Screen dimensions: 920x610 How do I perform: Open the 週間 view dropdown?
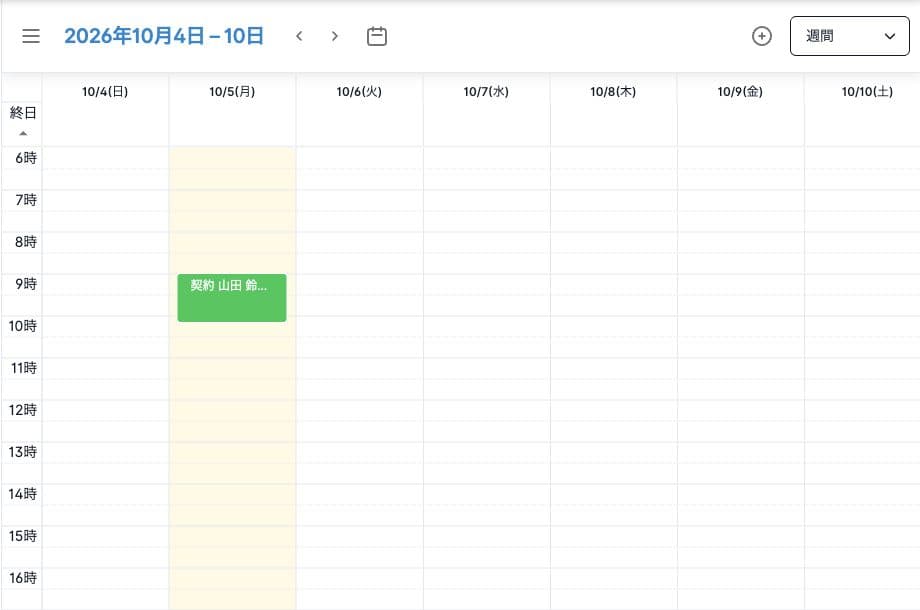click(850, 36)
